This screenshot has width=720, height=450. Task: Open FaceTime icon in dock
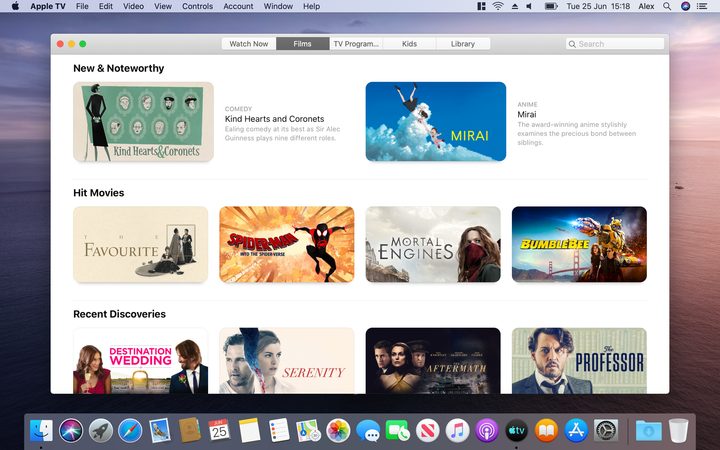tap(398, 431)
